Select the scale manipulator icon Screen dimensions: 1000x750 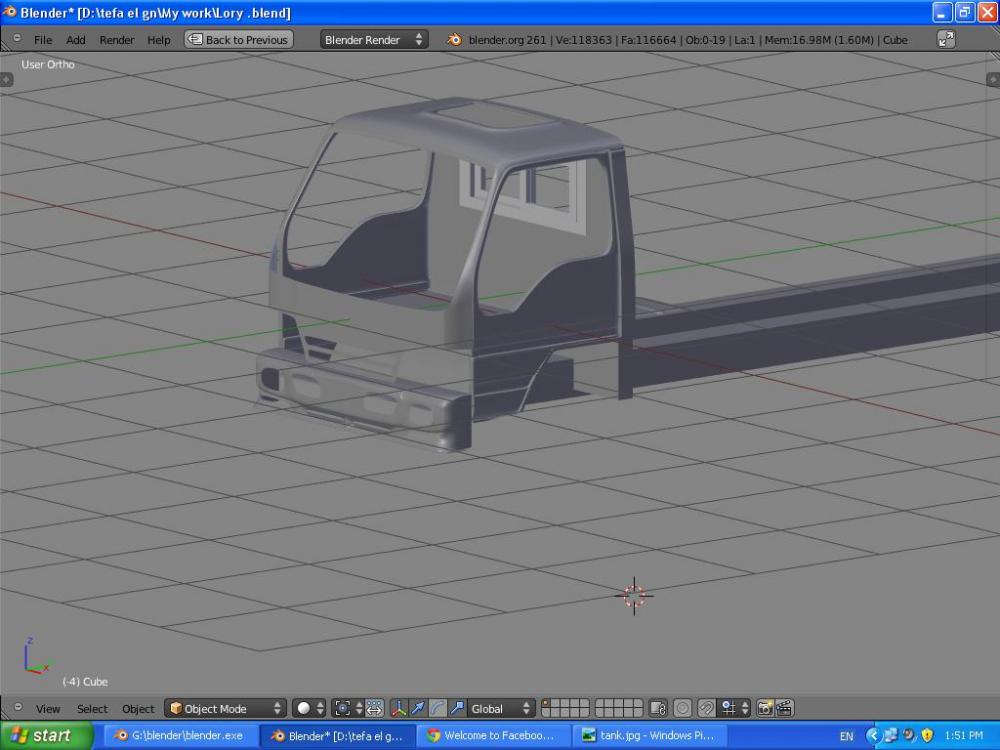(x=457, y=708)
